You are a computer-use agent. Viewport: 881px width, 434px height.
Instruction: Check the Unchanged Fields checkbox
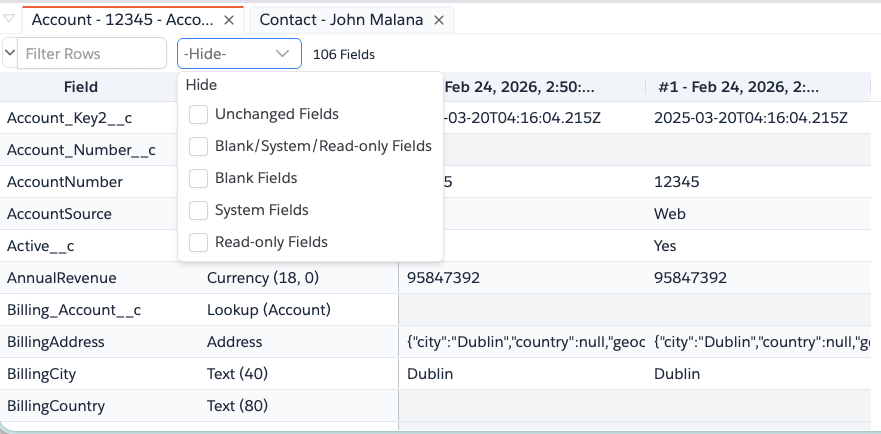(199, 114)
